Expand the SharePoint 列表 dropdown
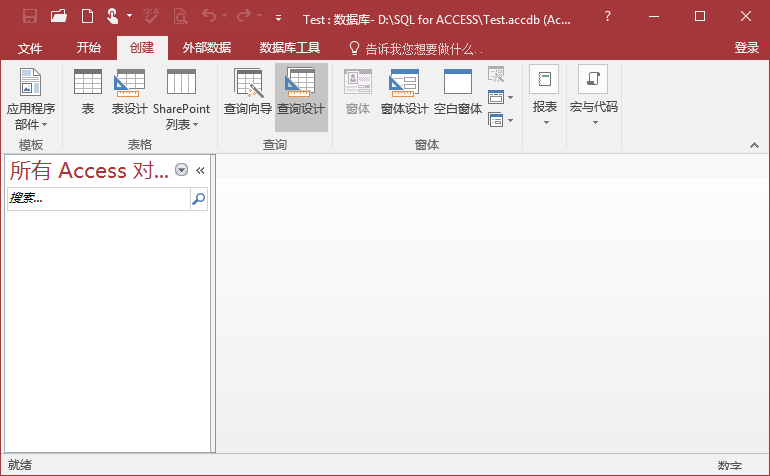Viewport: 770px width, 476px height. [x=181, y=99]
